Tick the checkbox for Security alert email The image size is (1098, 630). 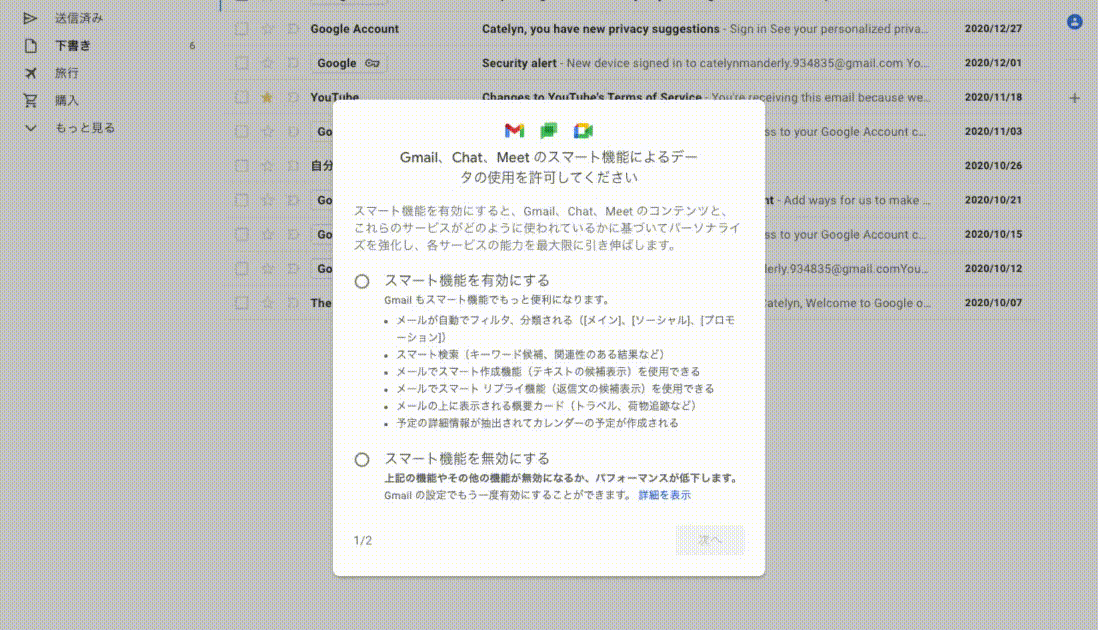[x=242, y=63]
